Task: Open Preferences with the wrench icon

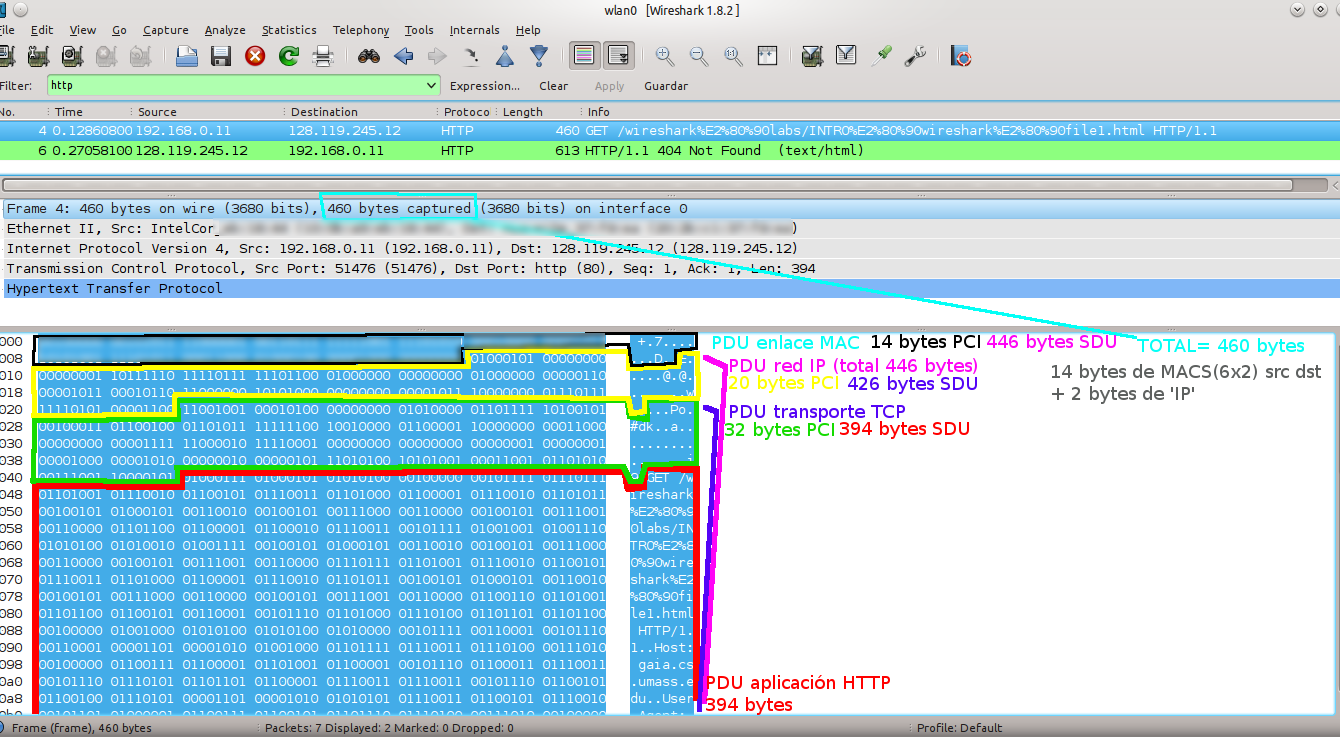Action: click(x=915, y=56)
